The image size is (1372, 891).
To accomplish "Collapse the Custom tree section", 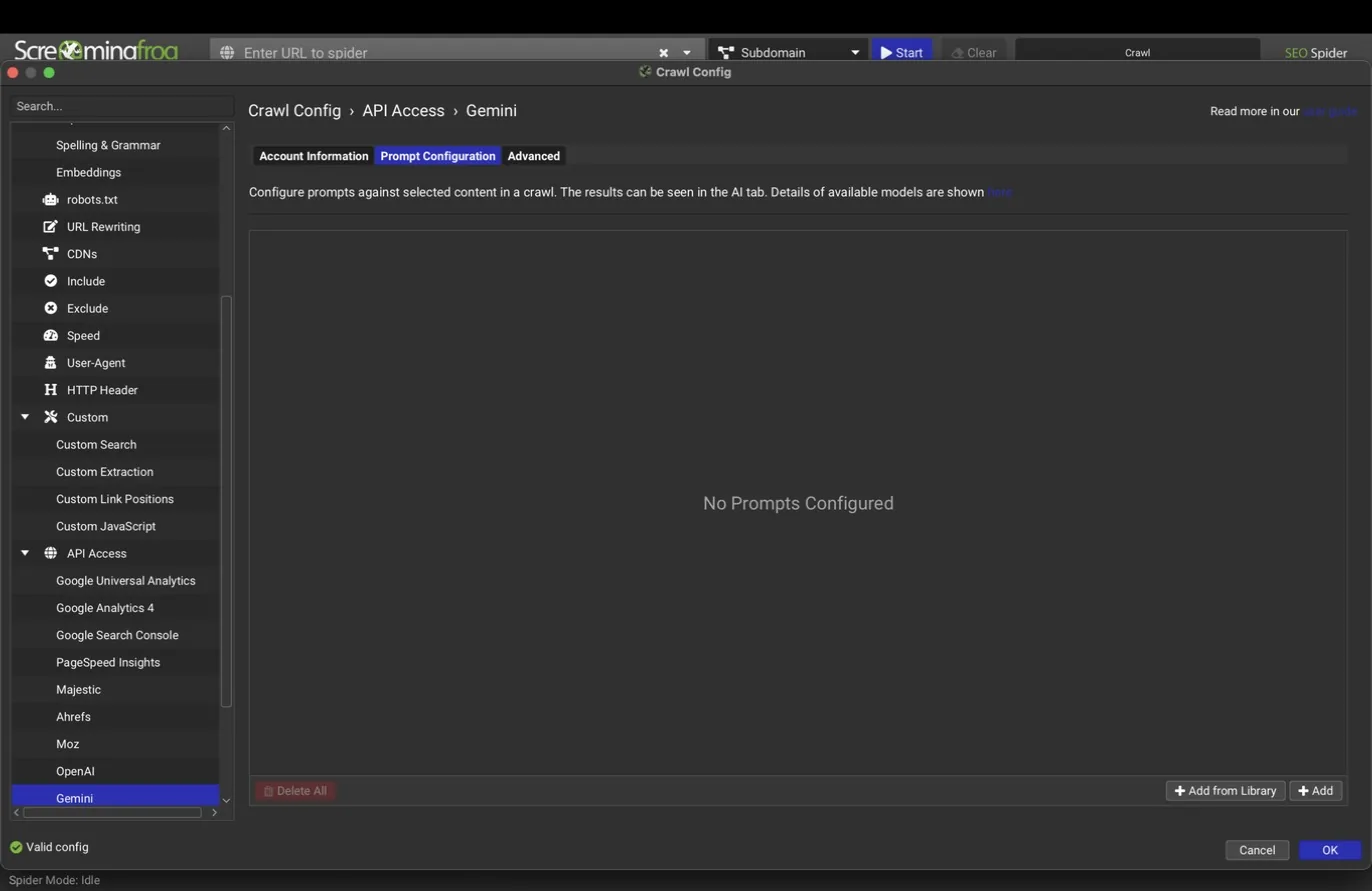I will (x=25, y=417).
